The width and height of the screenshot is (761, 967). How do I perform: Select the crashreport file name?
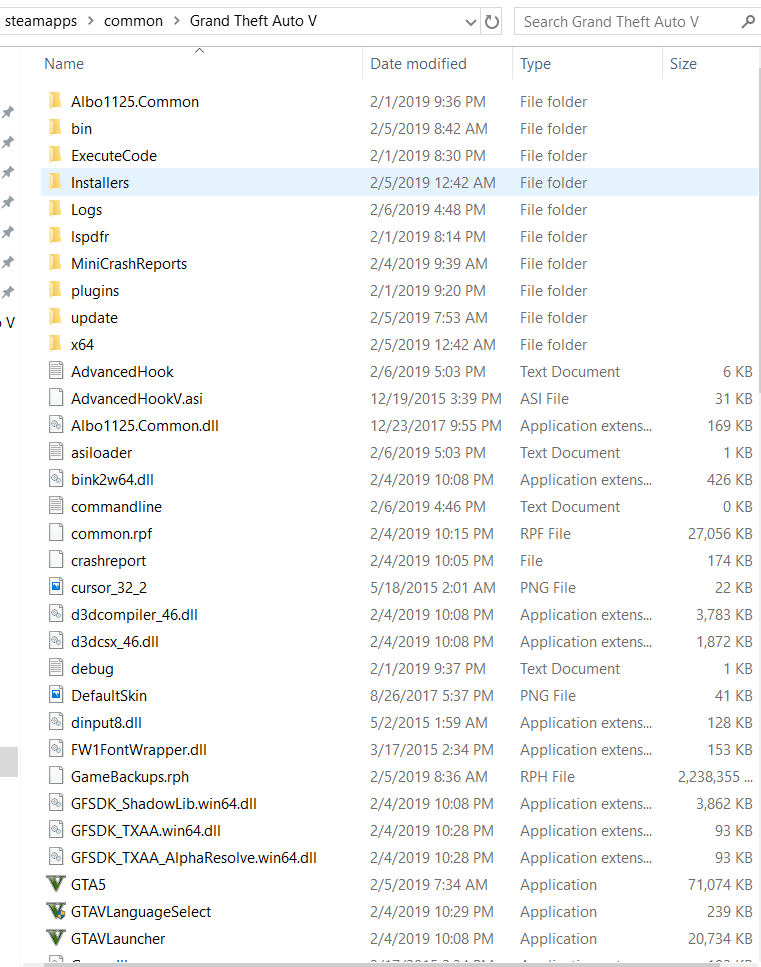click(x=109, y=561)
